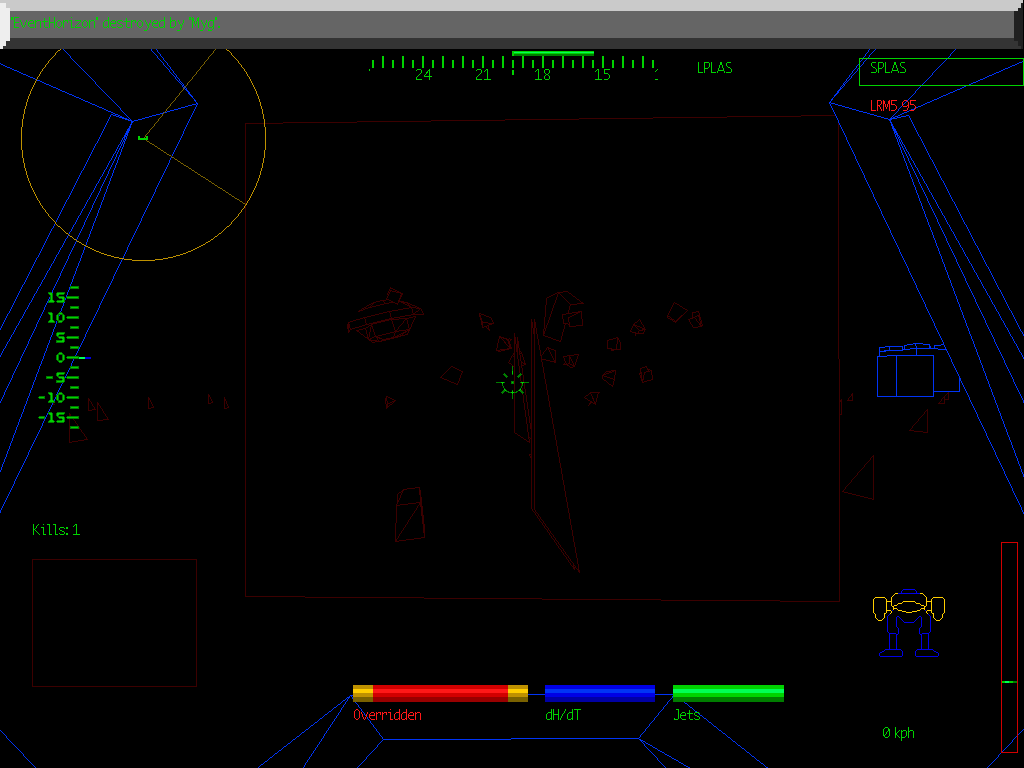The width and height of the screenshot is (1024, 768).
Task: Select the SPLAS weapon box
Action: point(939,71)
